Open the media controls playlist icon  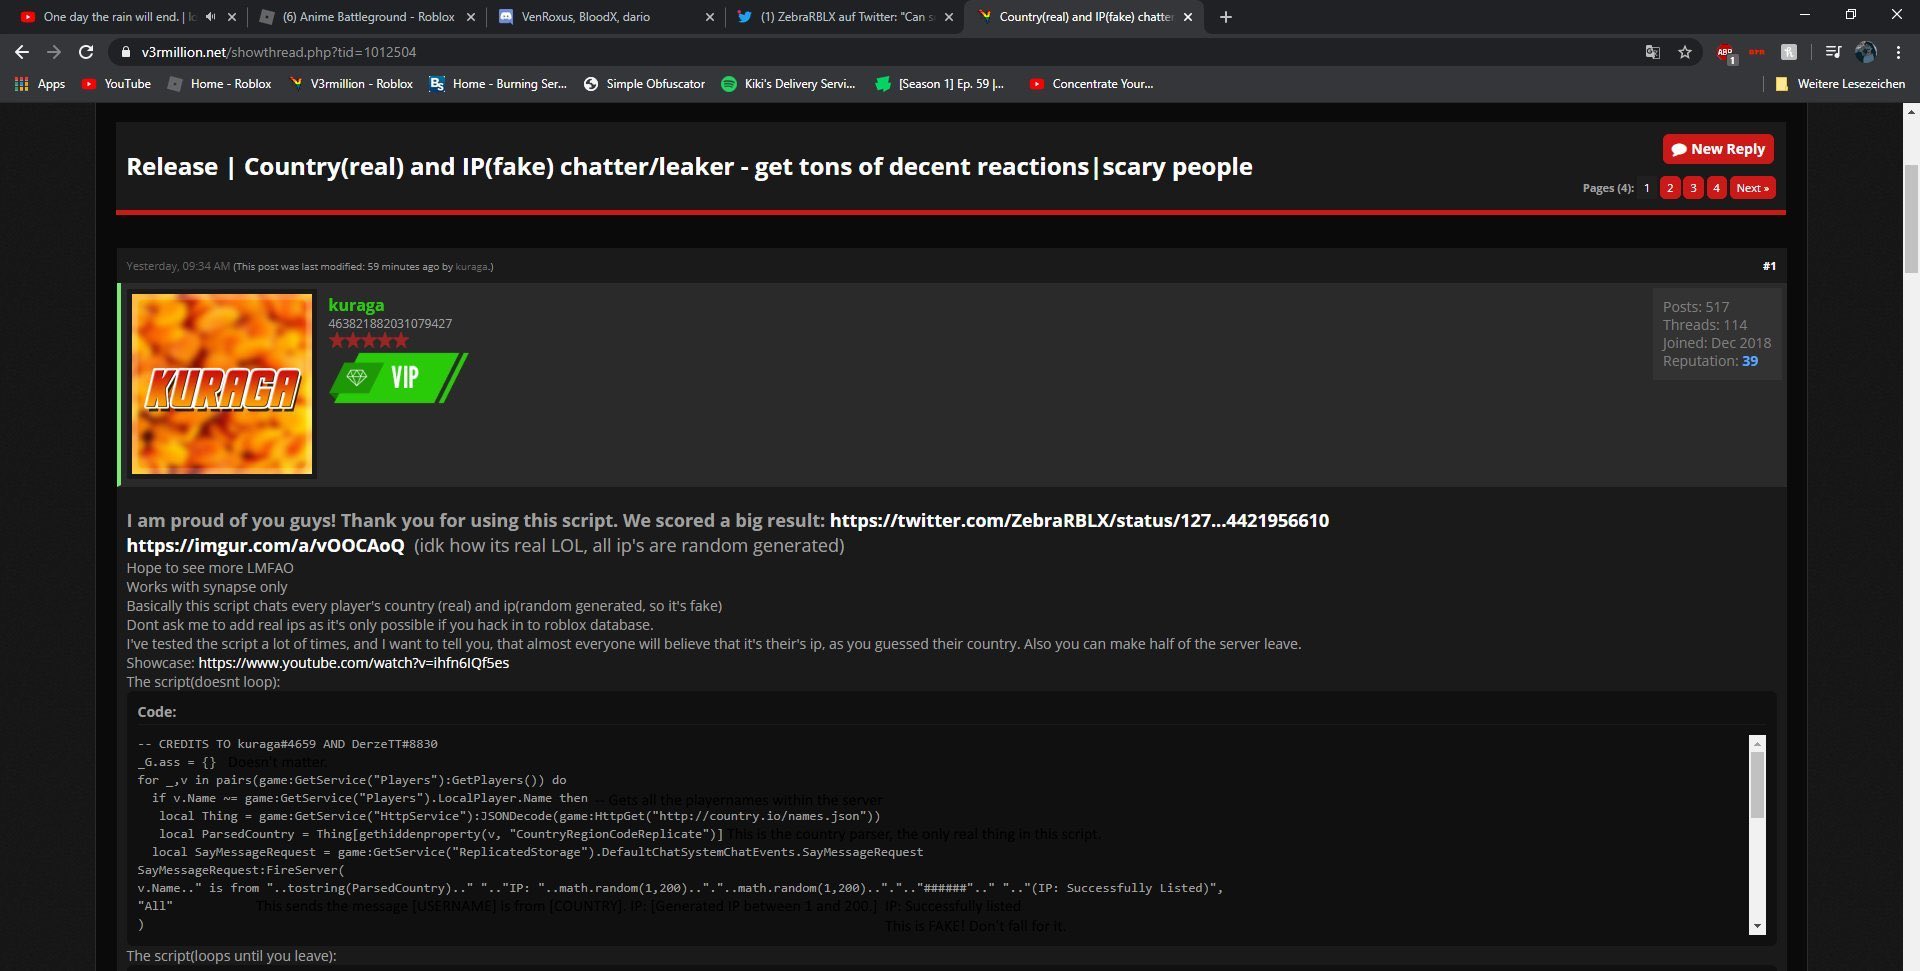click(x=1832, y=52)
